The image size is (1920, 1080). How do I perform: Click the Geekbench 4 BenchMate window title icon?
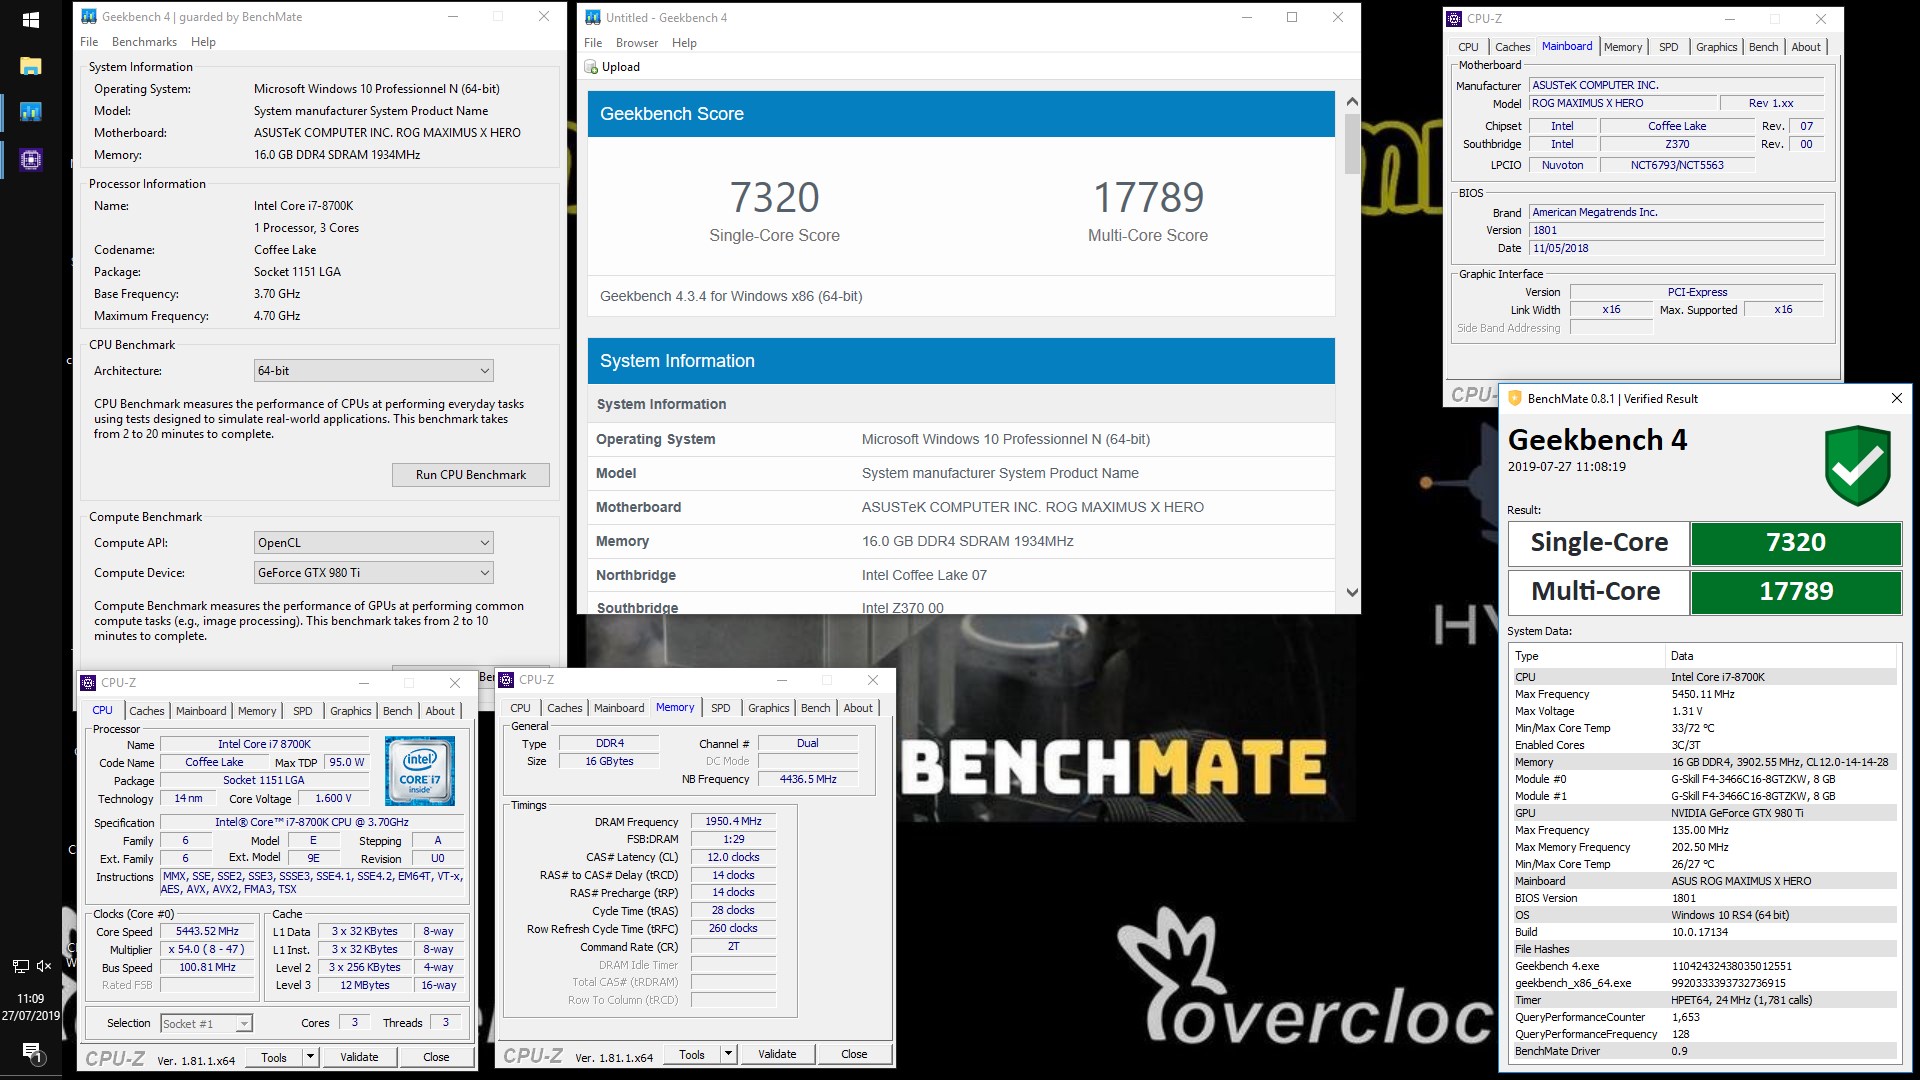click(x=89, y=16)
